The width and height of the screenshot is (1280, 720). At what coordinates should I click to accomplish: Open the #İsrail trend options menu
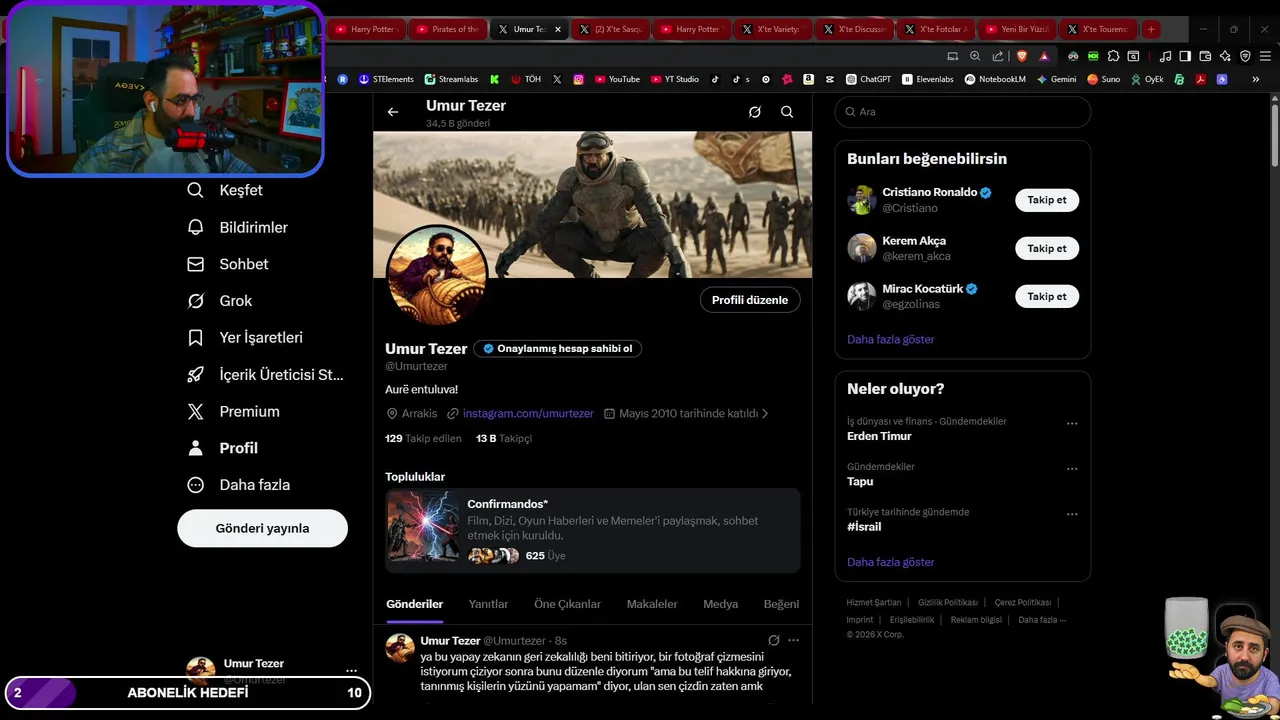click(1072, 514)
